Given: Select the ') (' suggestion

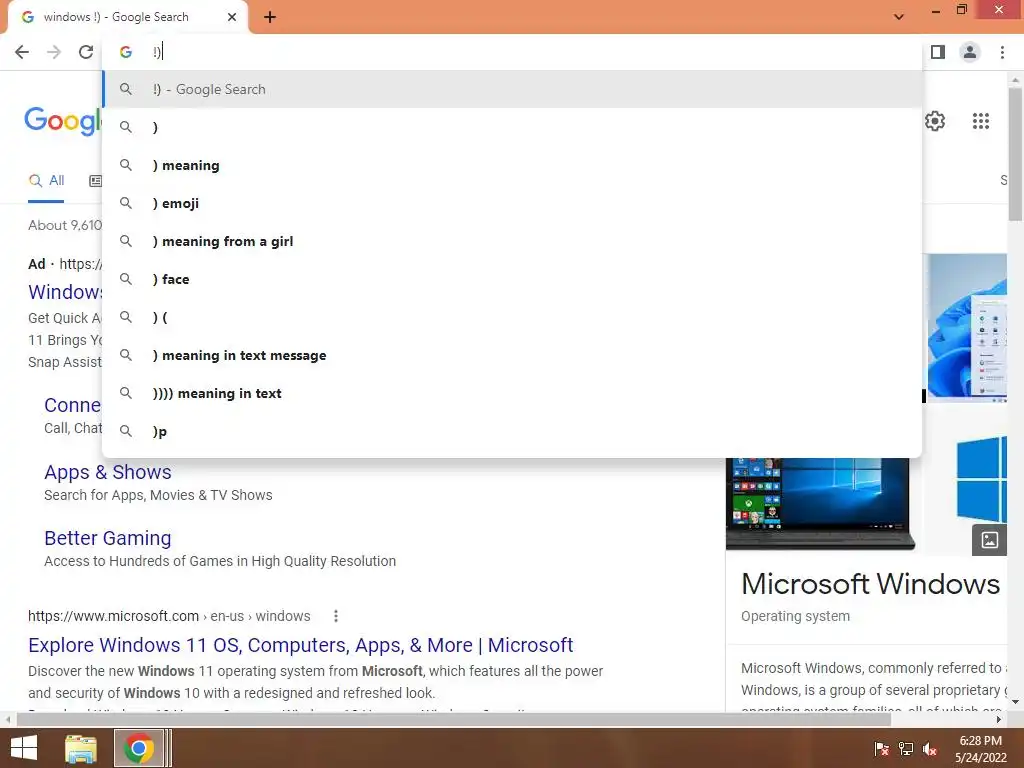Looking at the screenshot, I should [x=512, y=317].
